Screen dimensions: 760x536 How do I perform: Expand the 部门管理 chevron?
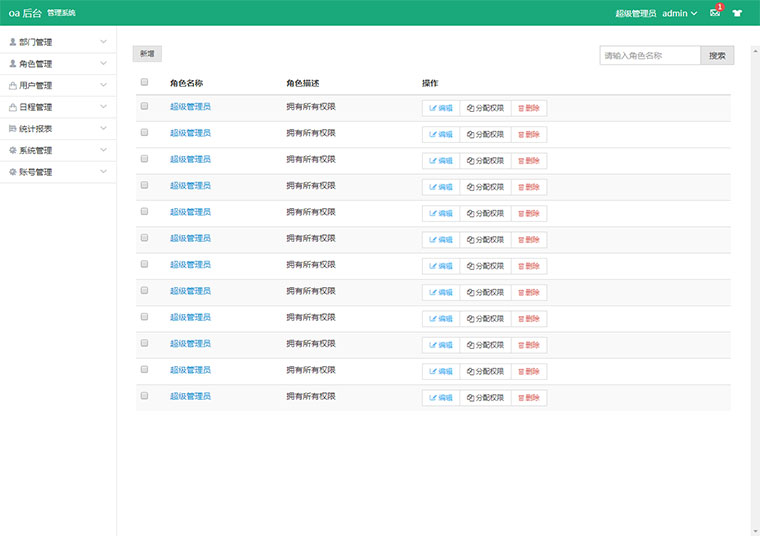pyautogui.click(x=103, y=42)
